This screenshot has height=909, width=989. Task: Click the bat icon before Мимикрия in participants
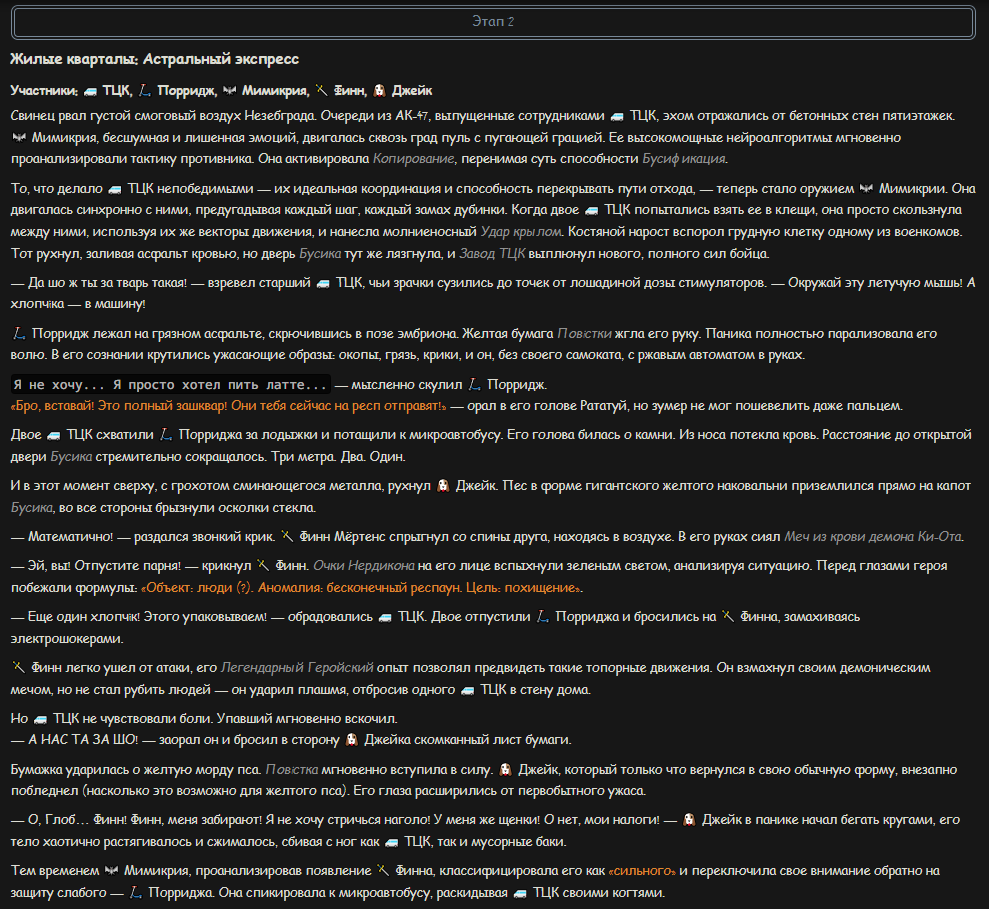tap(230, 91)
